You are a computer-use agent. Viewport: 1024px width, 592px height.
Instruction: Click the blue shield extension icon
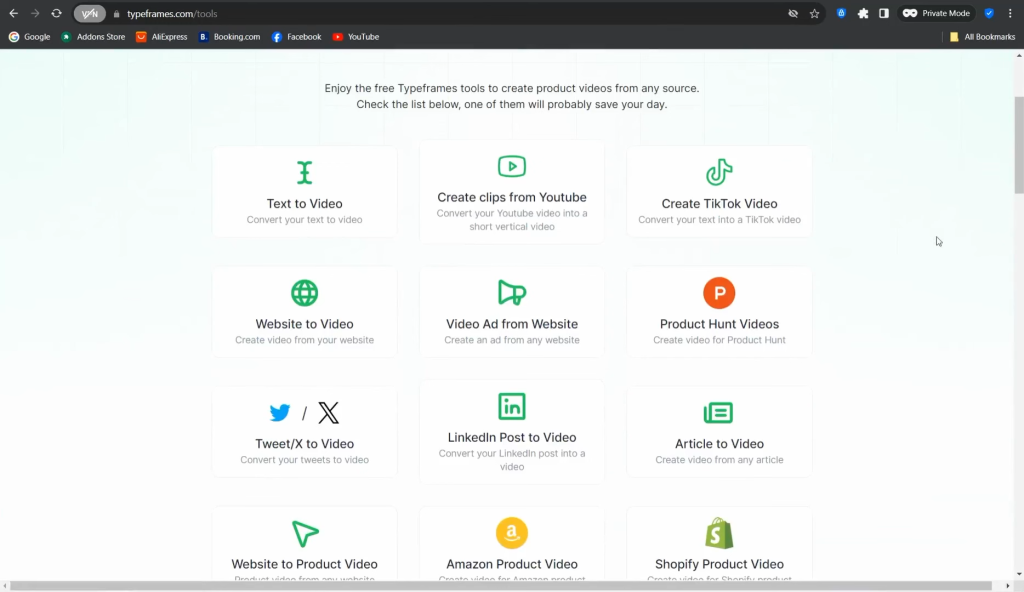click(841, 13)
